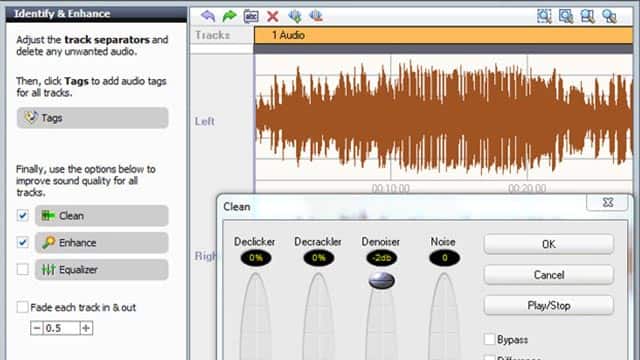The image size is (640, 360).
Task: Click the Decrackler 0% value display
Action: [x=318, y=258]
